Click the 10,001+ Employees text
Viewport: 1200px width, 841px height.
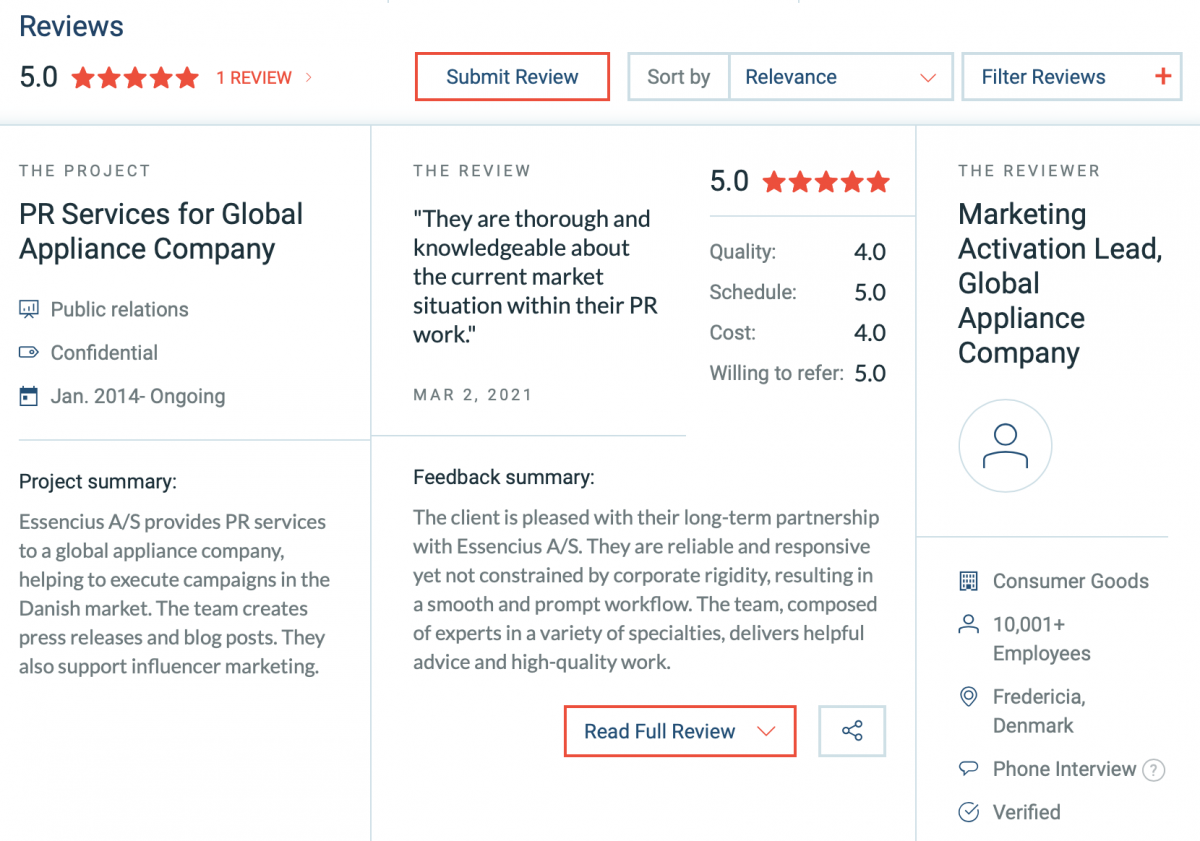[1042, 639]
